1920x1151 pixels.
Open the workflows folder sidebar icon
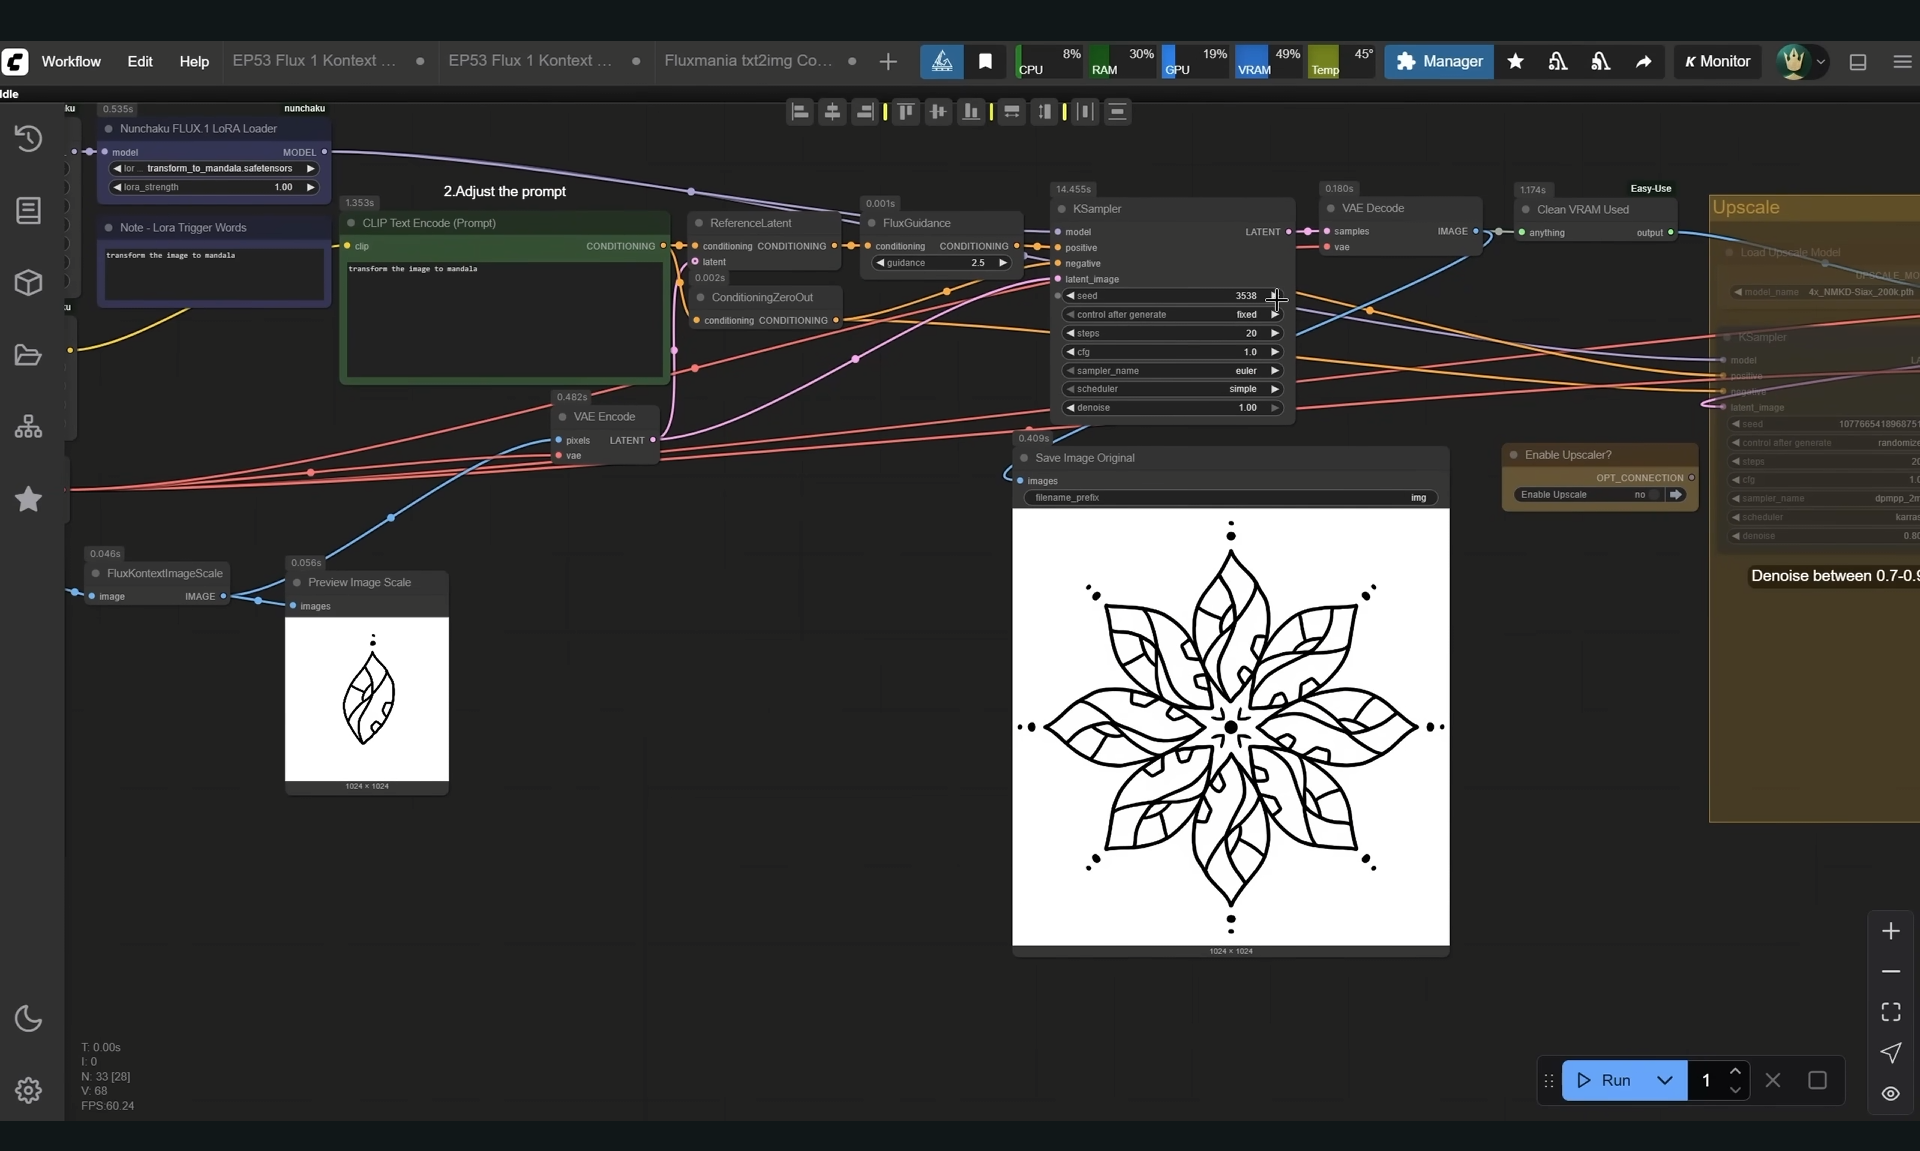tap(28, 355)
